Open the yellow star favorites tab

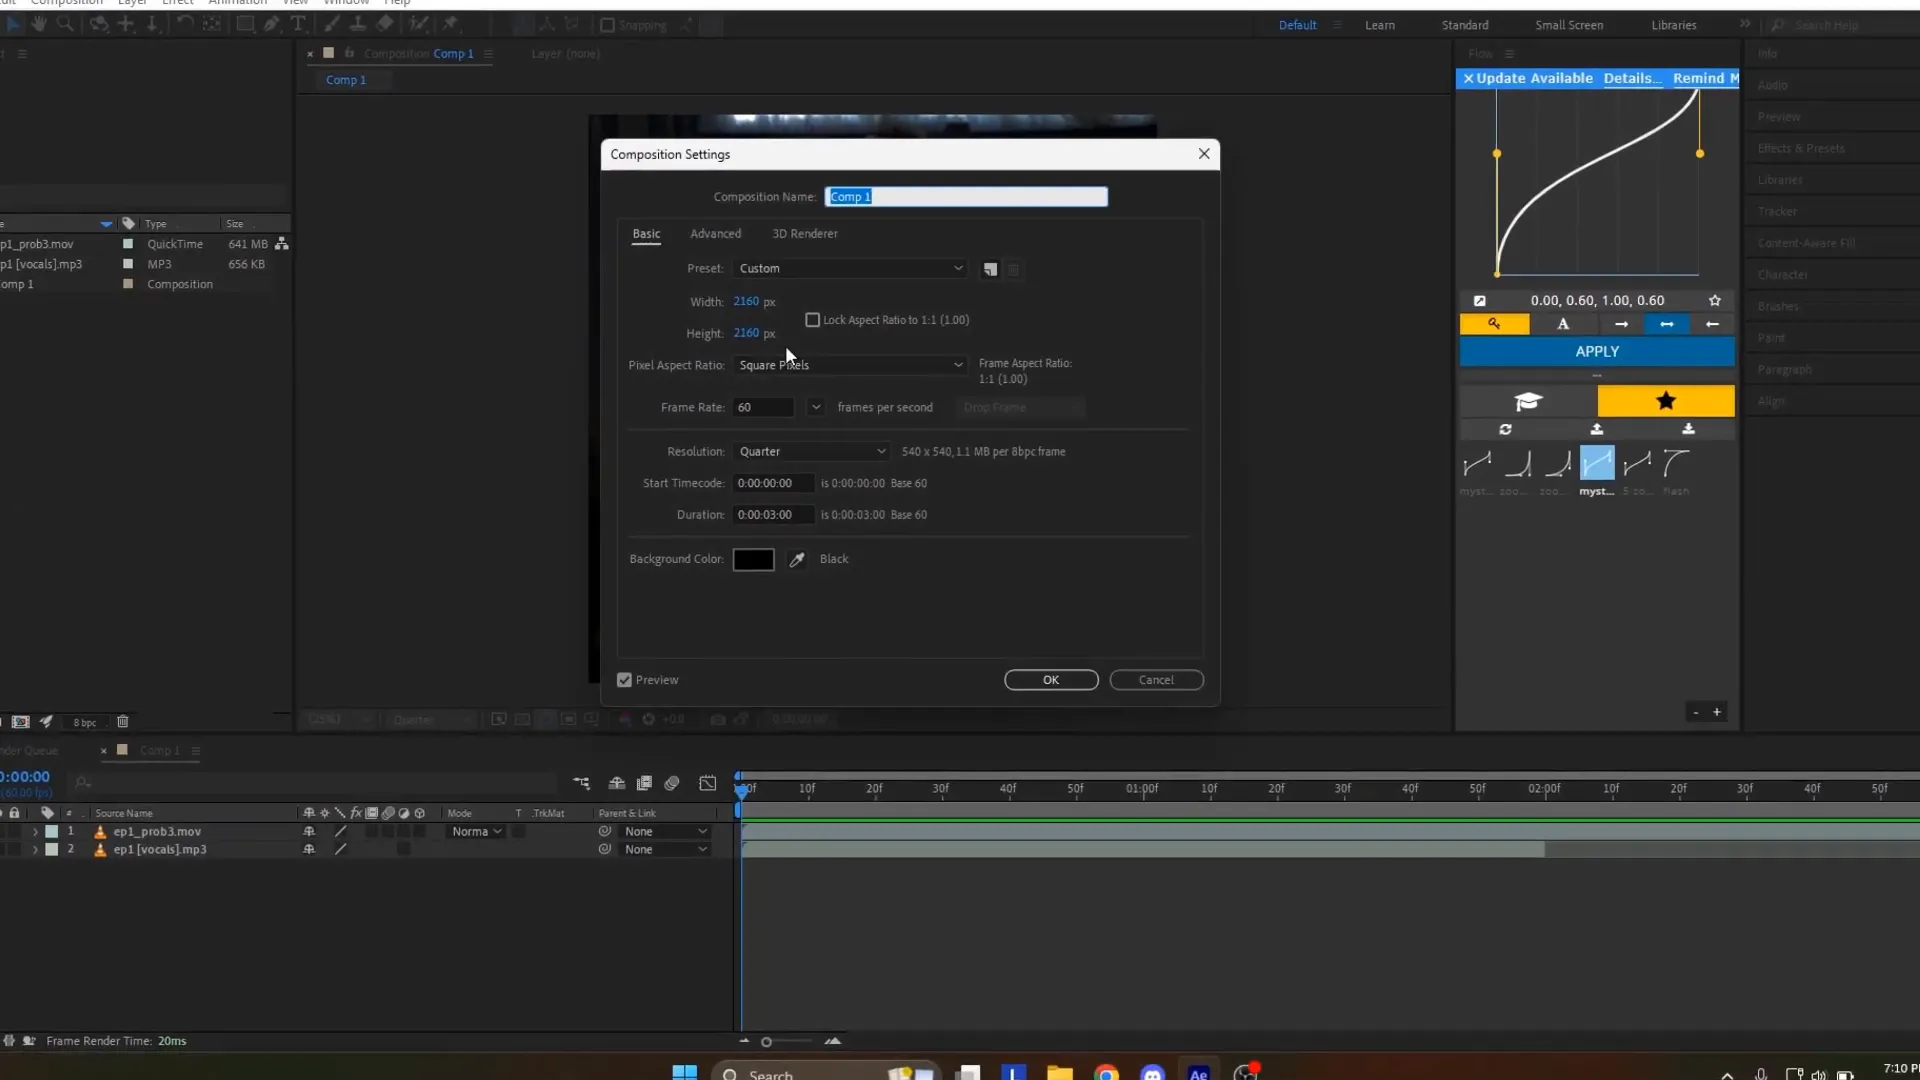click(x=1666, y=401)
